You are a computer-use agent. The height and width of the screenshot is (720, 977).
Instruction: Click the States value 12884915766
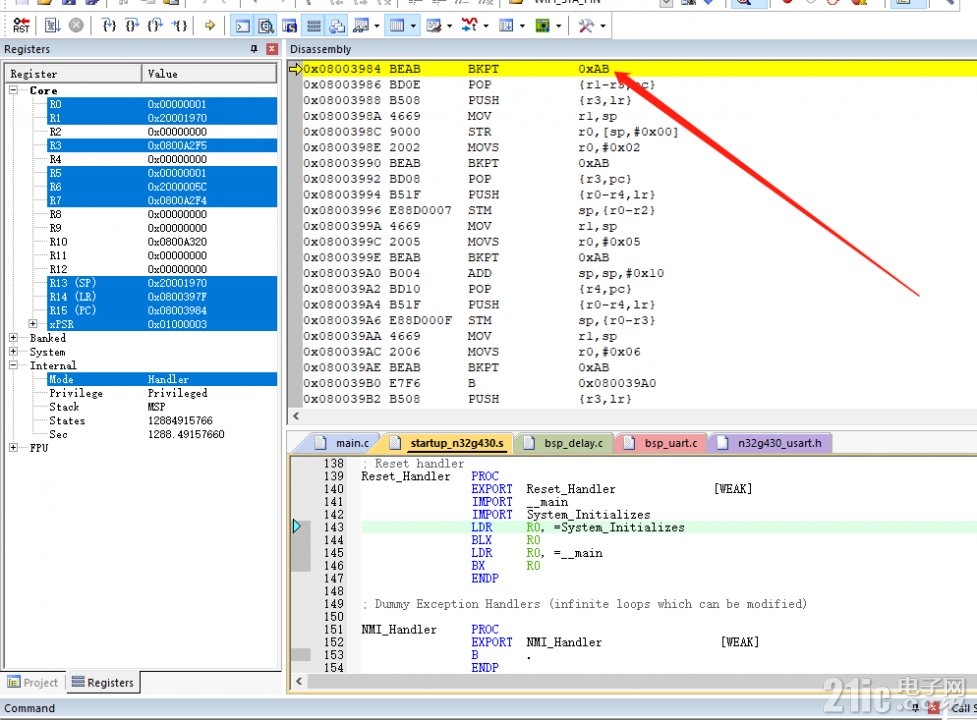(x=180, y=420)
